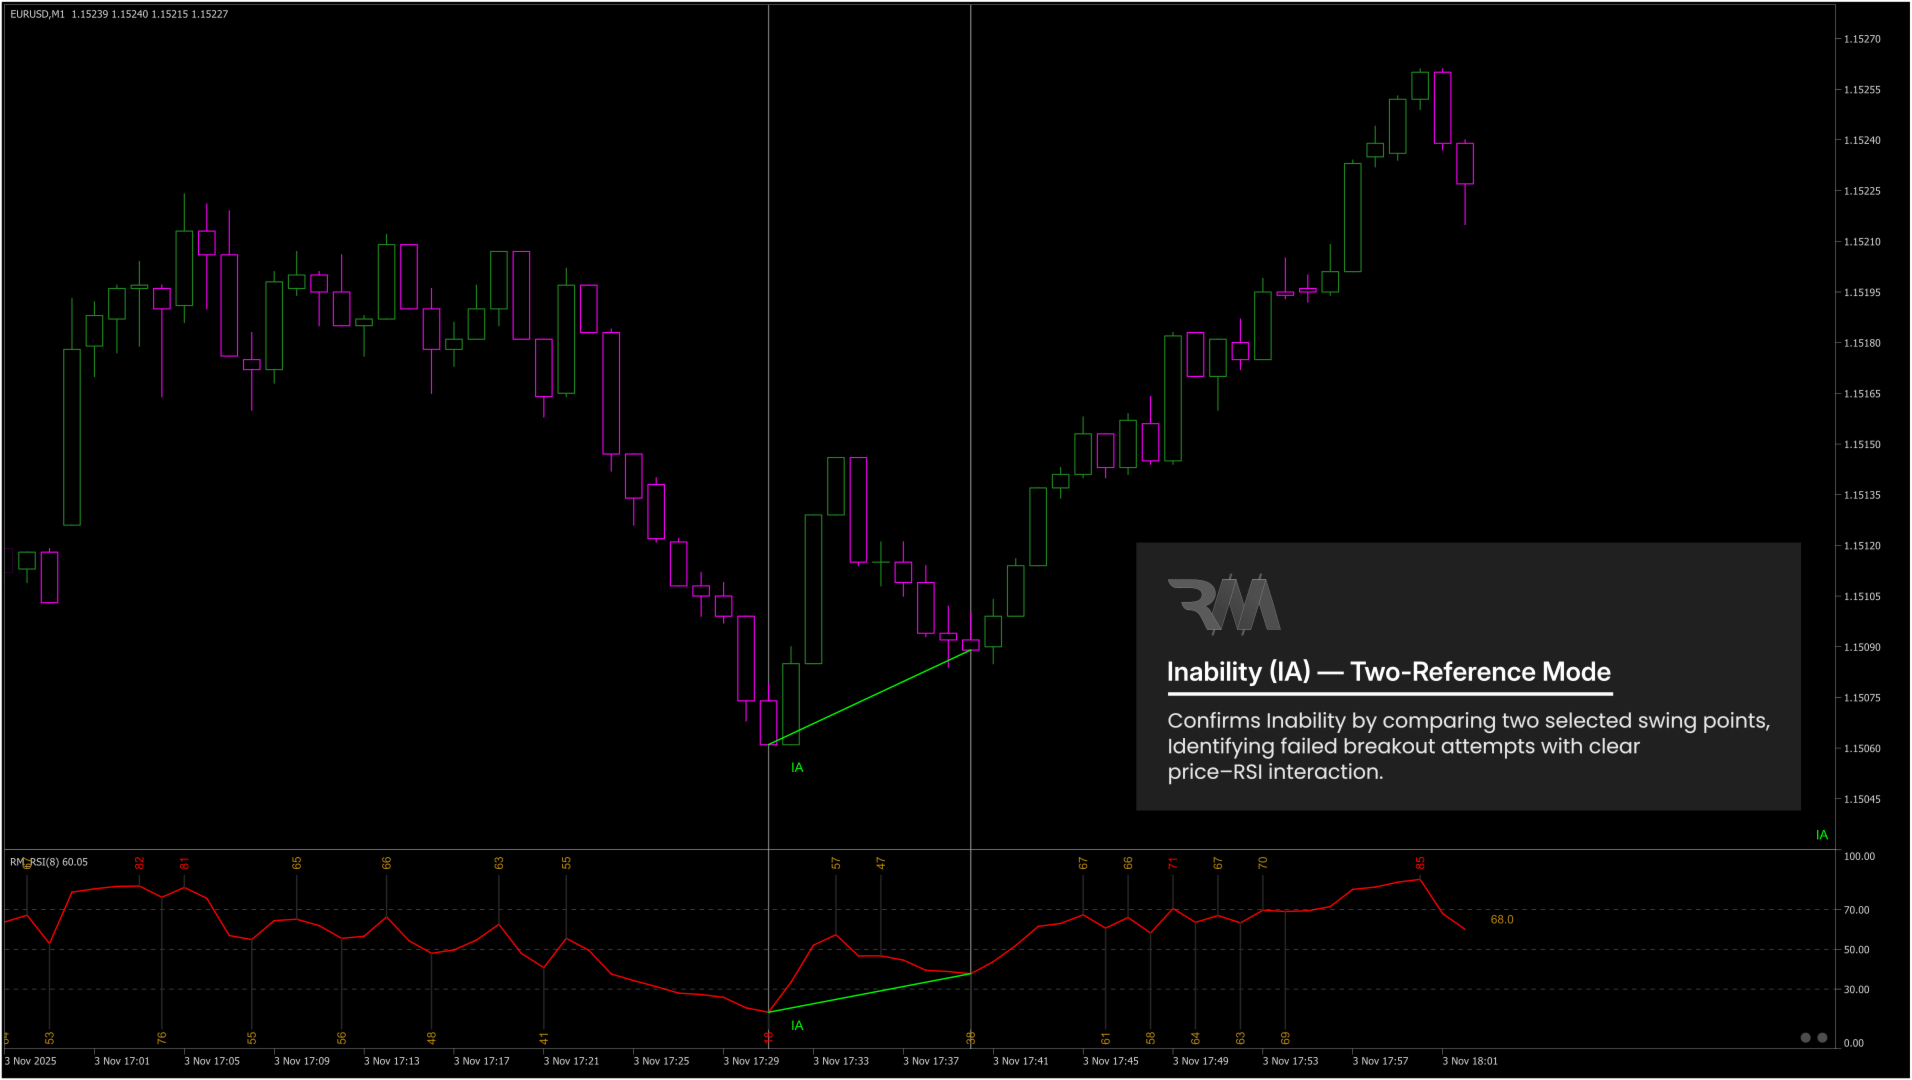Select the RM_RSI(8) 60.05 indicator label

click(49, 862)
